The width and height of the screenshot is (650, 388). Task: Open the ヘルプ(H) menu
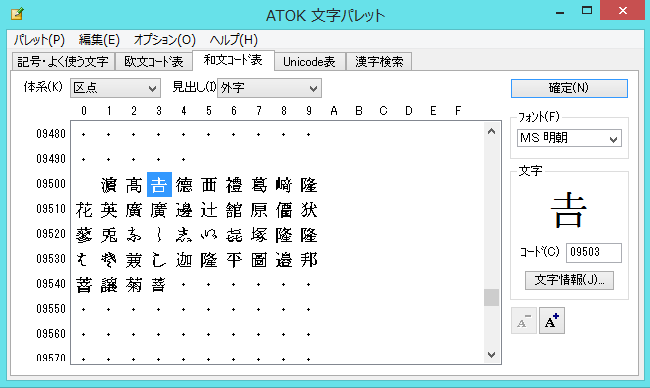233,40
